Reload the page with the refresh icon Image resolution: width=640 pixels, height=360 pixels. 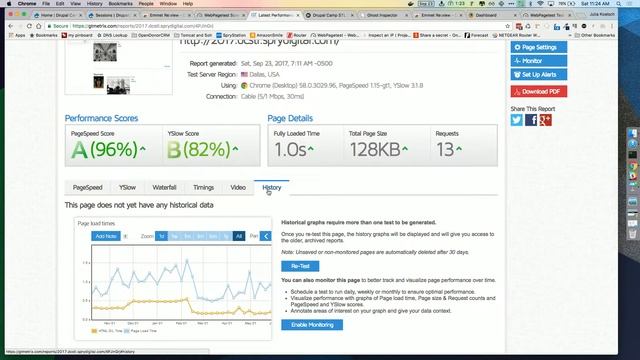pos(29,26)
